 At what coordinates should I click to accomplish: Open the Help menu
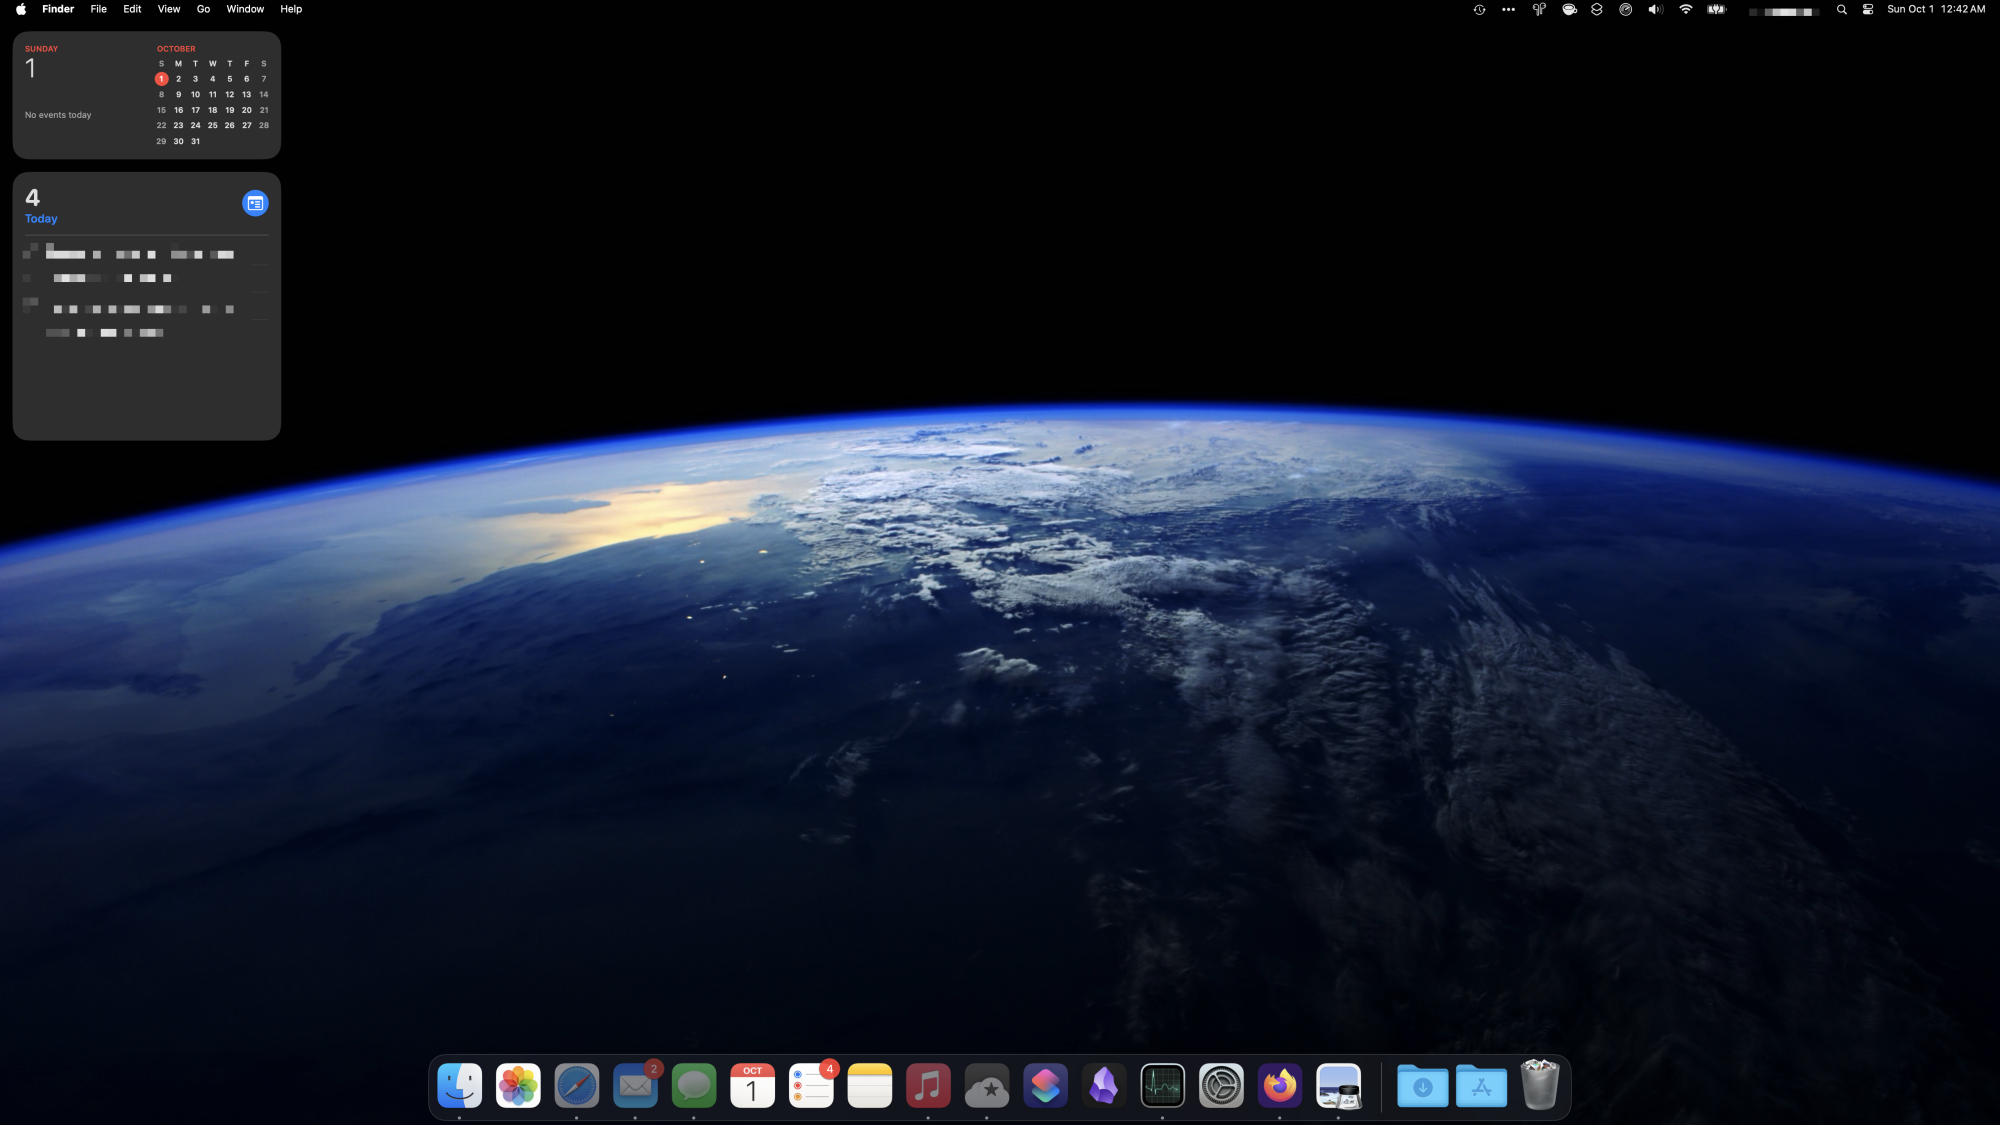291,9
